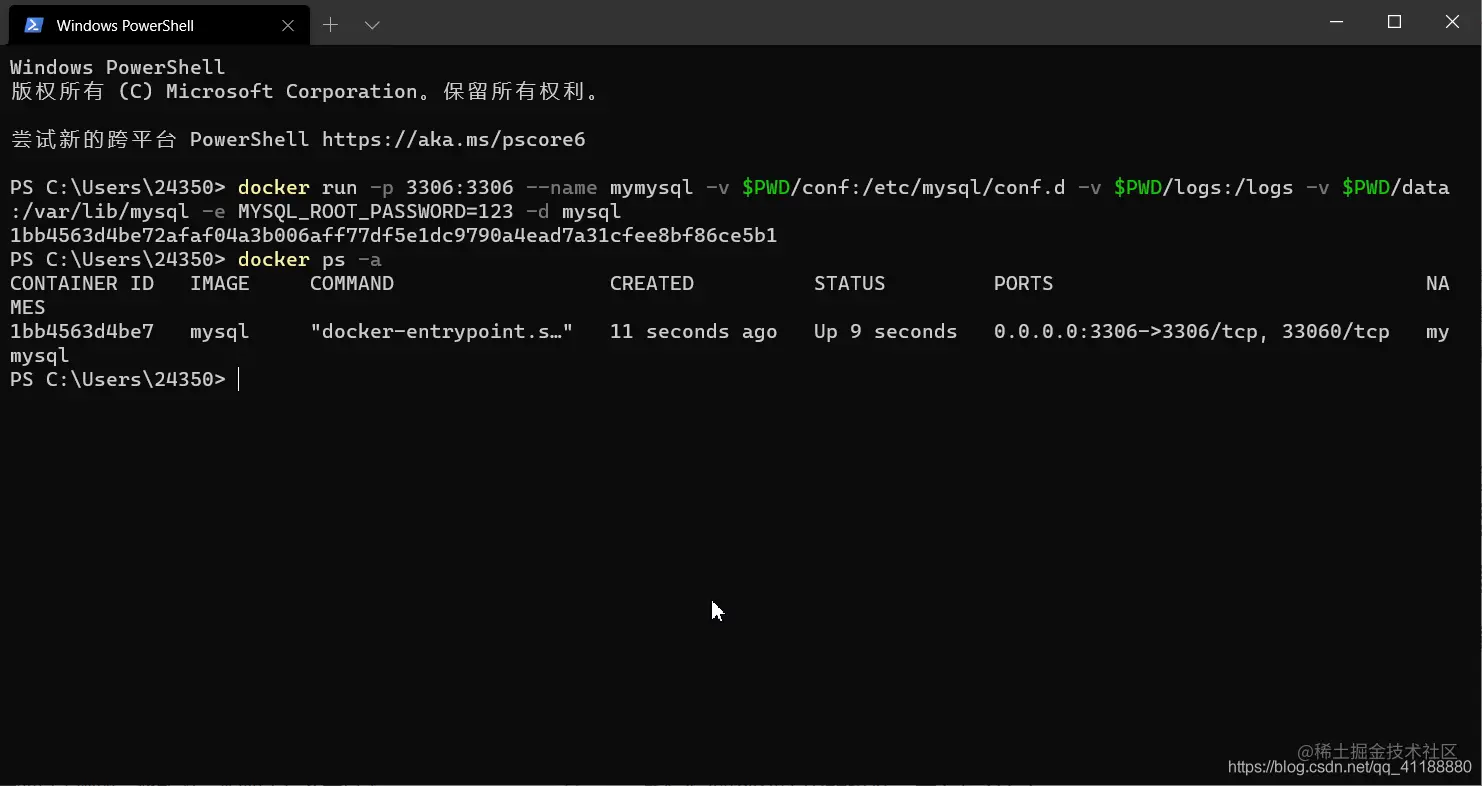Click MYSQL_ROOT_PASSWORD=123 in the run command
1482x786 pixels.
(376, 212)
